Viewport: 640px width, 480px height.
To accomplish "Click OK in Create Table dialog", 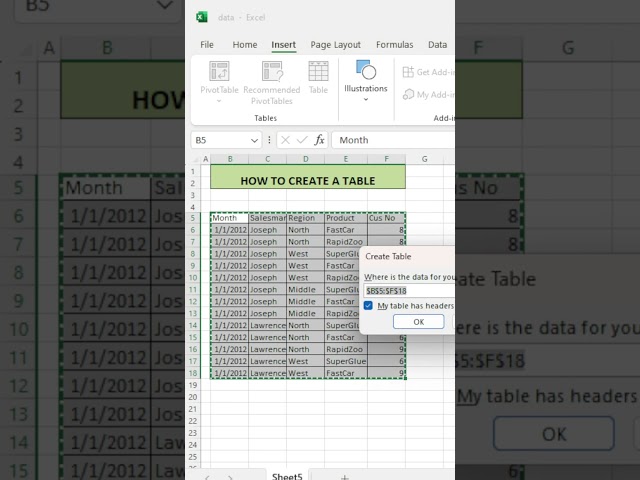I will (419, 322).
